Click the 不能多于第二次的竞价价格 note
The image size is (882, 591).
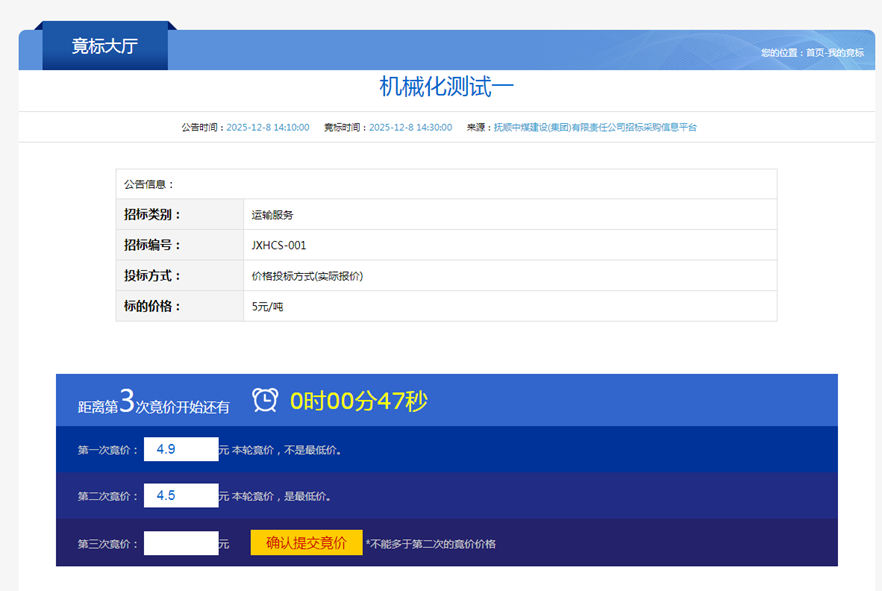tap(431, 544)
